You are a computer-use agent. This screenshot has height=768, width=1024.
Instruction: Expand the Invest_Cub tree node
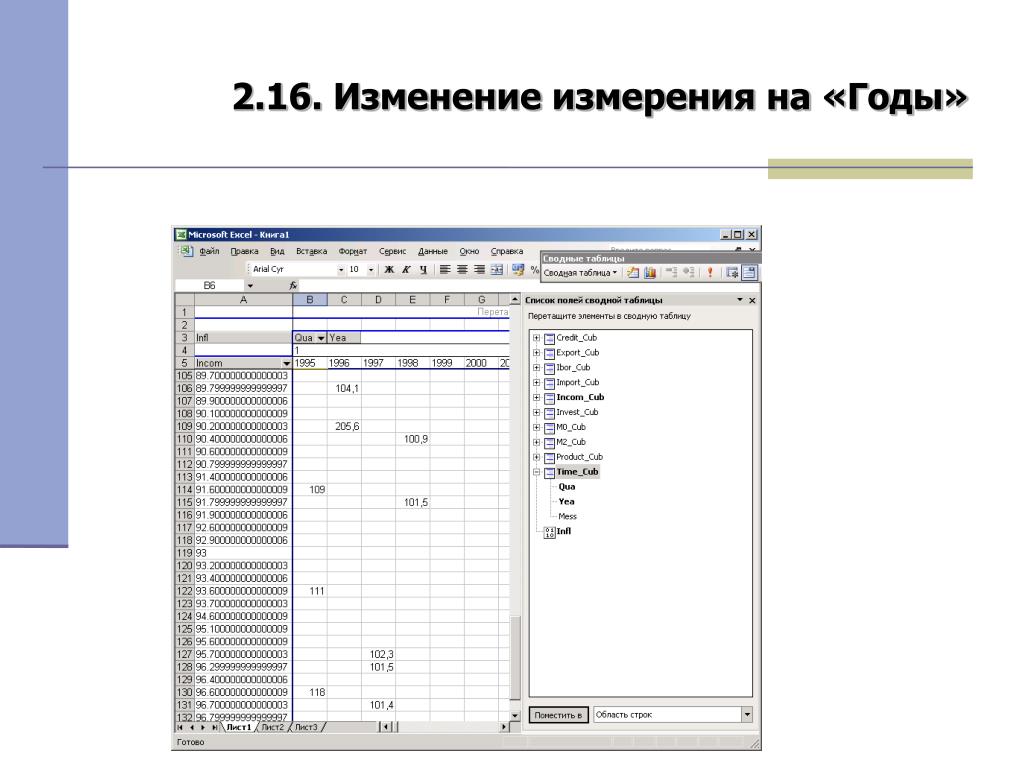[536, 413]
